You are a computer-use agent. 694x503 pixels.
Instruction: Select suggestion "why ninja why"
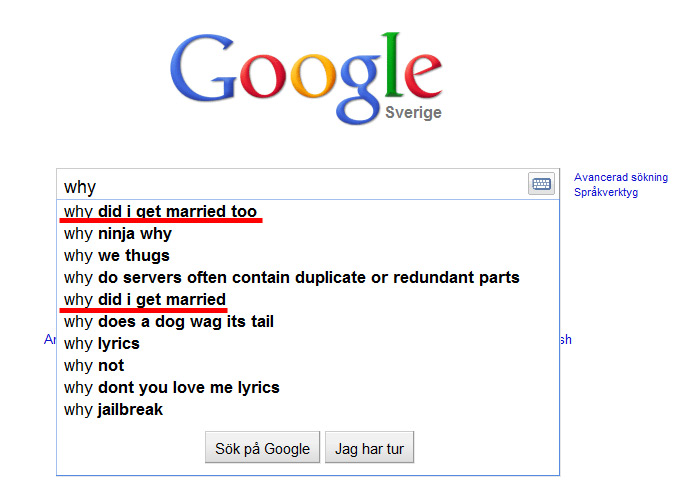pos(118,234)
